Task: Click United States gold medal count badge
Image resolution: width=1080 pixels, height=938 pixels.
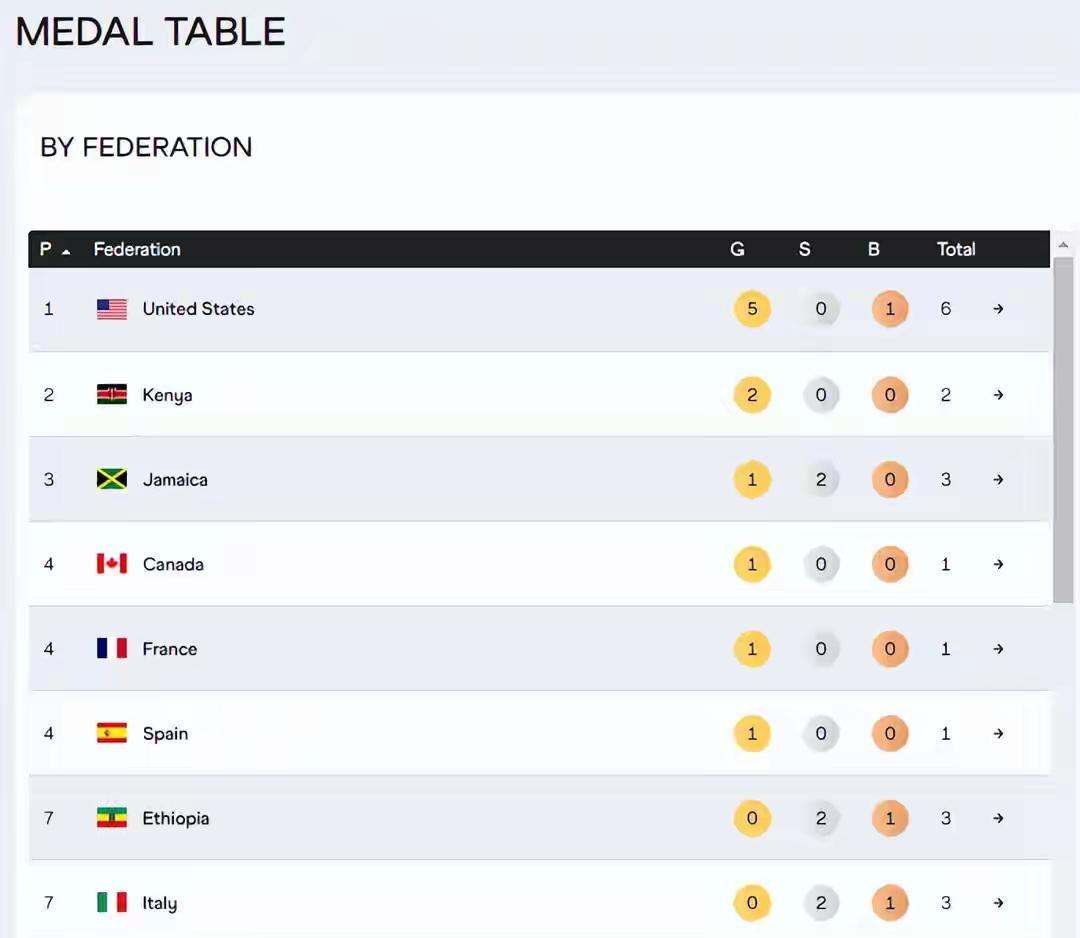Action: pos(752,309)
